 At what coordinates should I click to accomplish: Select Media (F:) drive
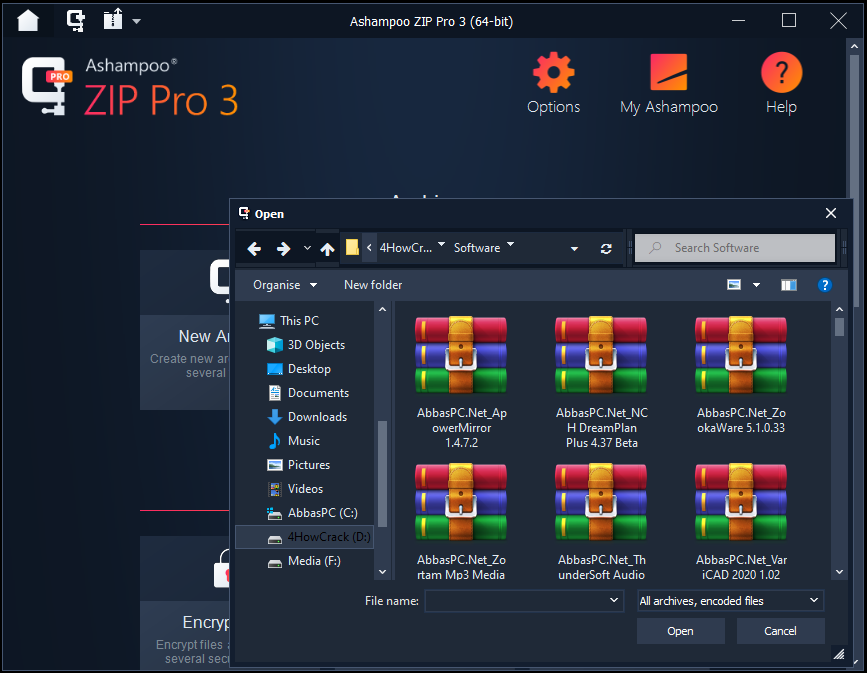(x=304, y=561)
